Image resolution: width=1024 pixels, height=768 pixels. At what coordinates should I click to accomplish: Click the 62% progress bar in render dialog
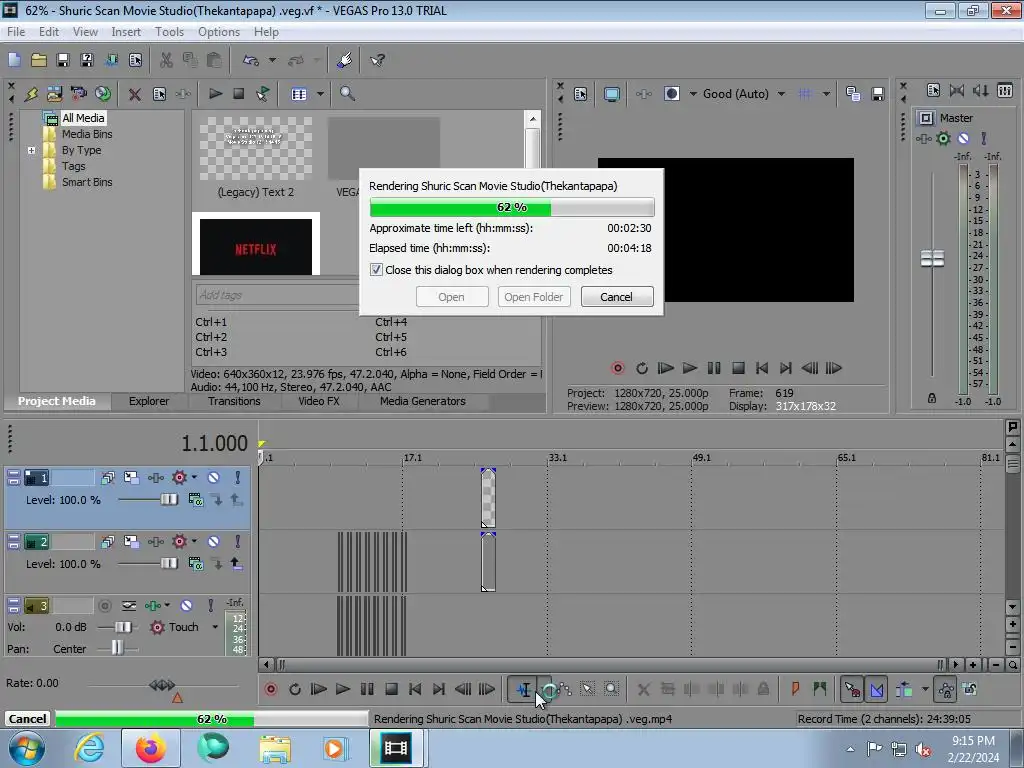512,207
